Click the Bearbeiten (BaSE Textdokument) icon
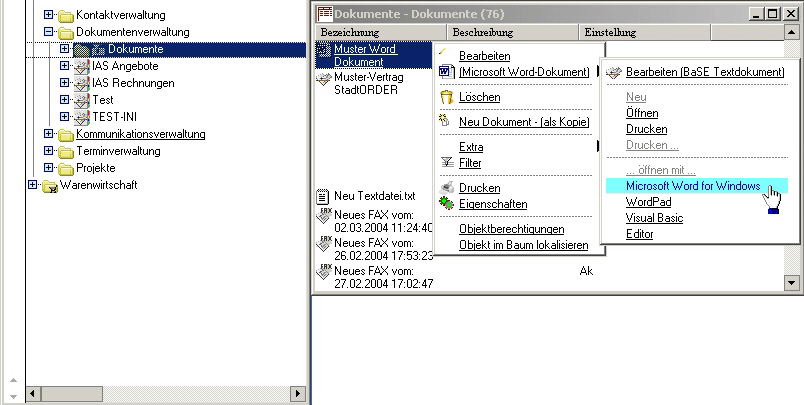 (x=613, y=72)
